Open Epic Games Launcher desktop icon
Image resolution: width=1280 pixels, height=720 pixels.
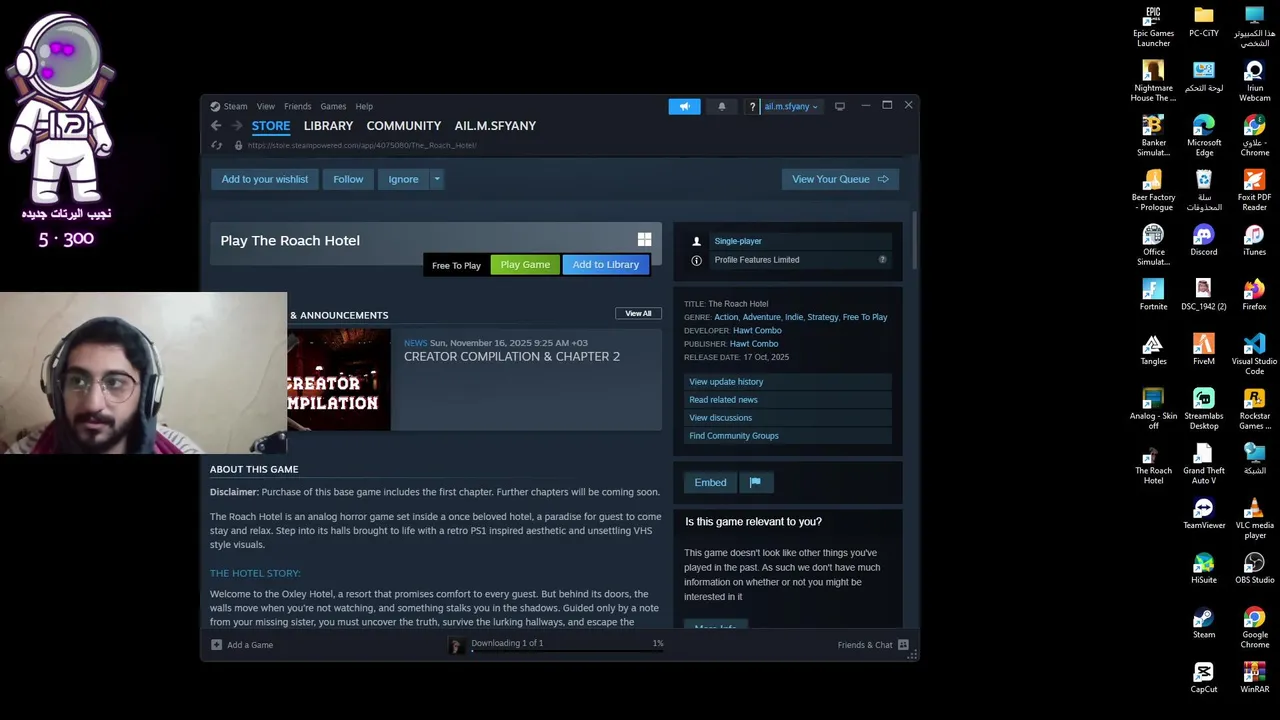coord(1153,27)
